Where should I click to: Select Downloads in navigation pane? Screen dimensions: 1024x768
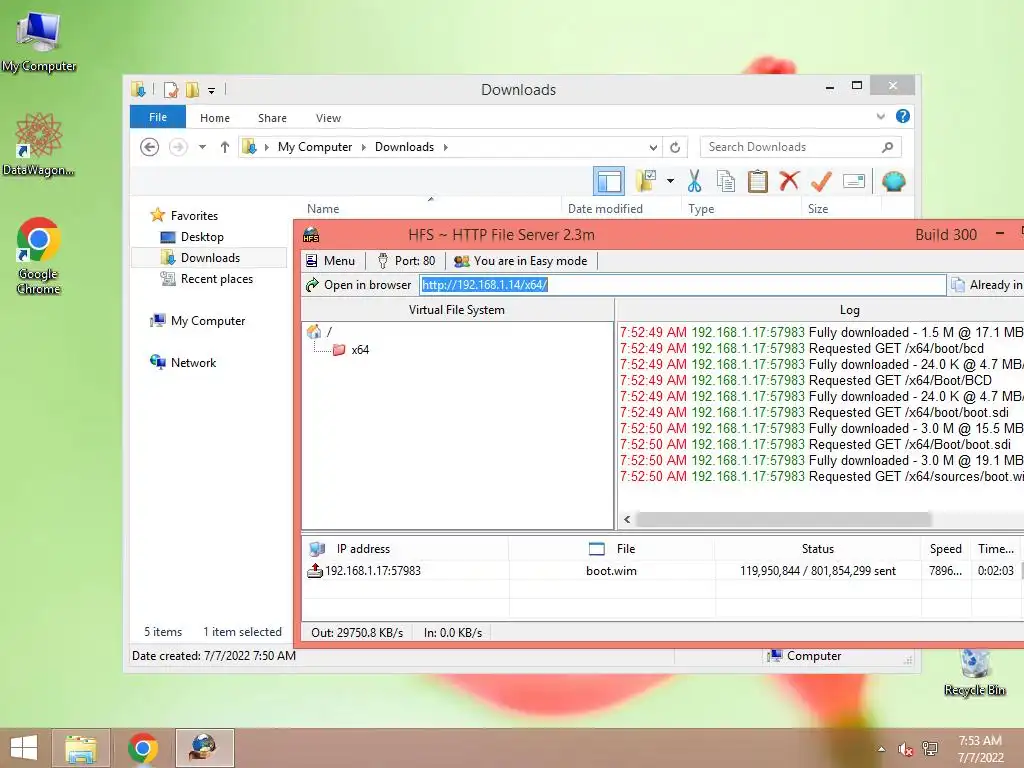click(x=210, y=258)
